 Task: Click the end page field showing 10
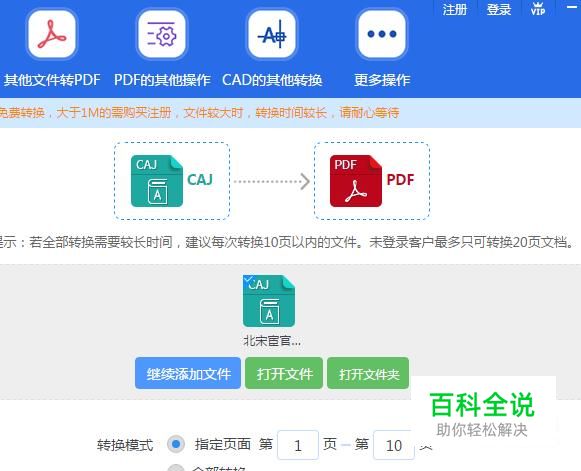click(x=394, y=445)
